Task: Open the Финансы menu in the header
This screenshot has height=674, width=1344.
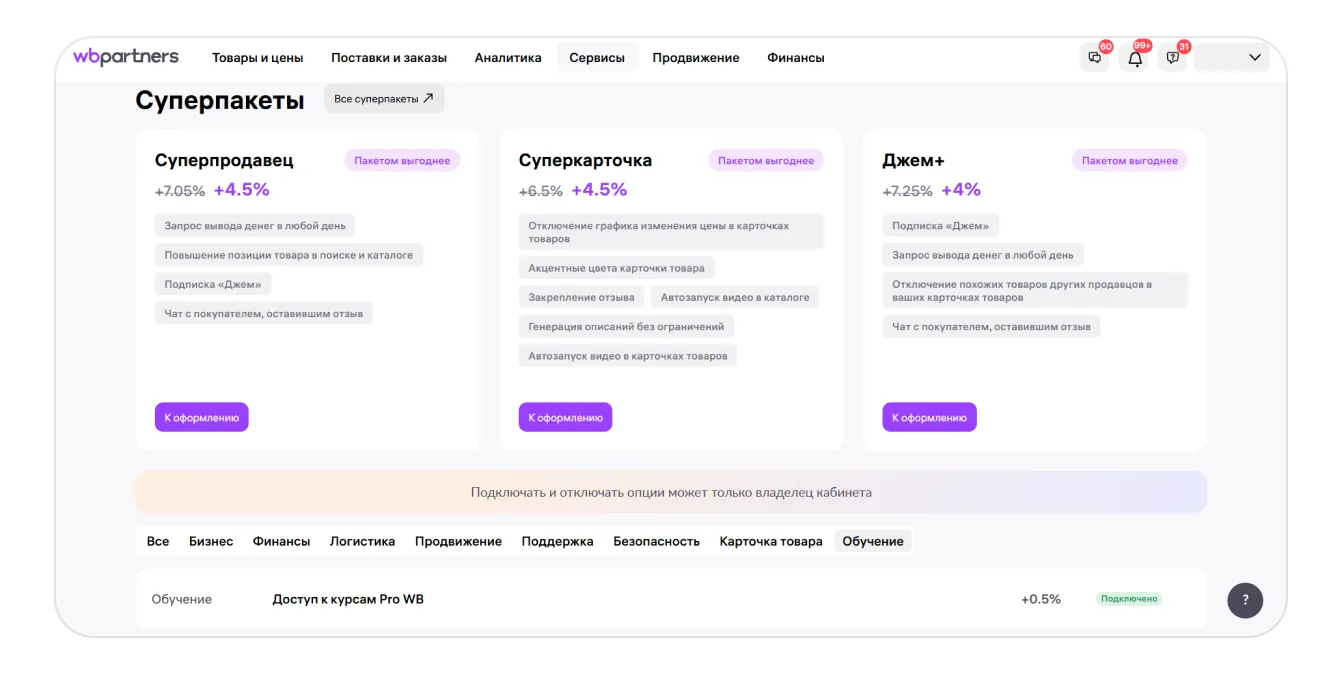Action: click(796, 58)
